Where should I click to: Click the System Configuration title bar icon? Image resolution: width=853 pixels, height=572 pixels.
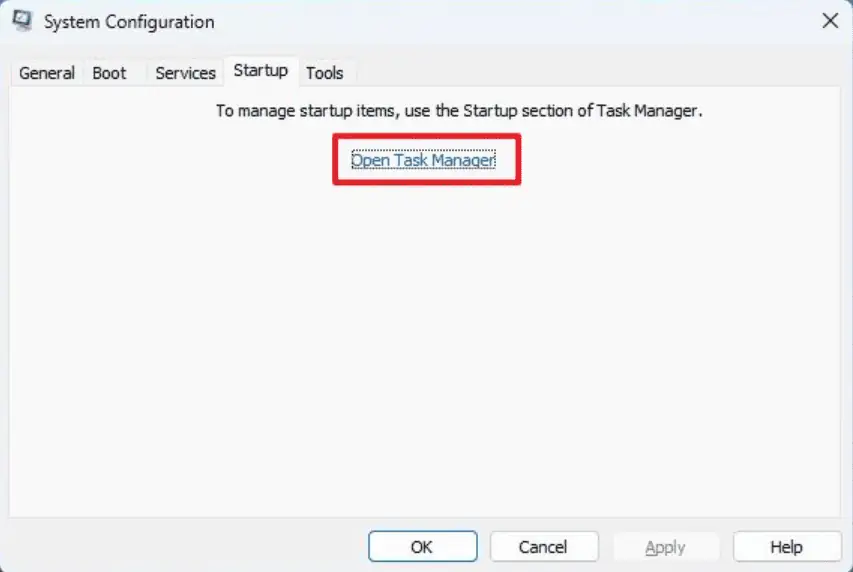[21, 21]
